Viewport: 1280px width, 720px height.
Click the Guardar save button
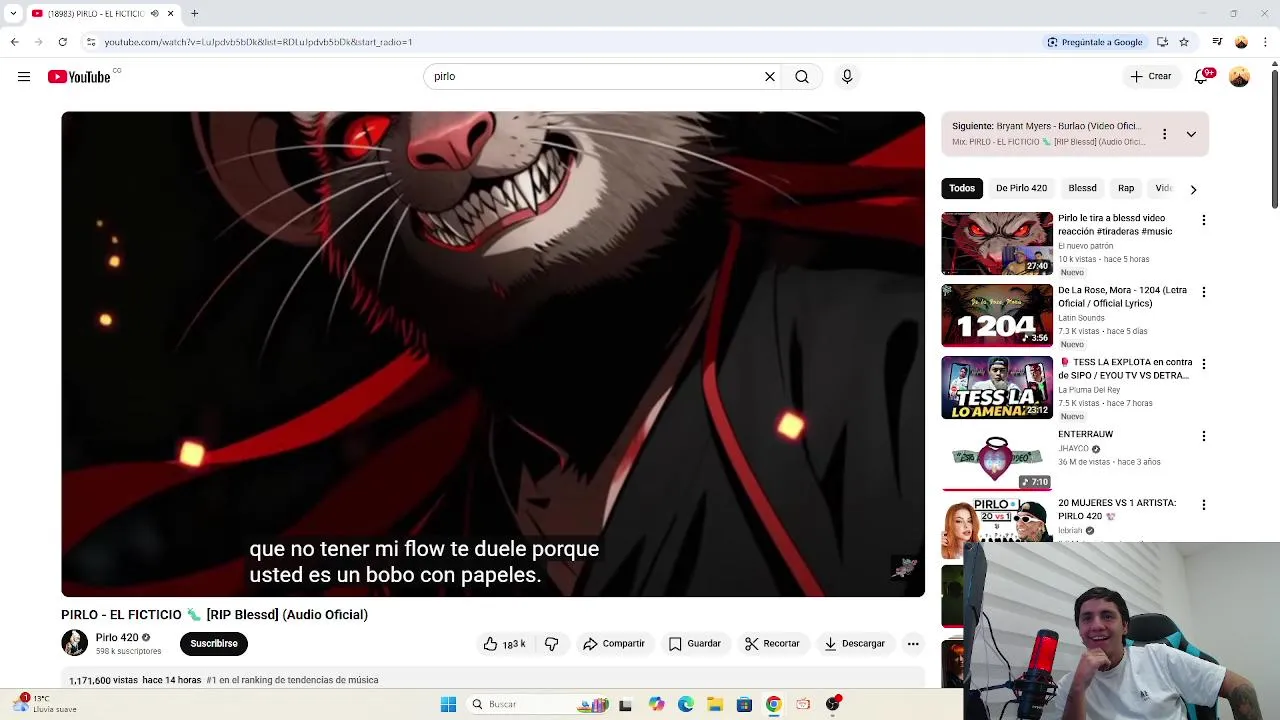694,644
